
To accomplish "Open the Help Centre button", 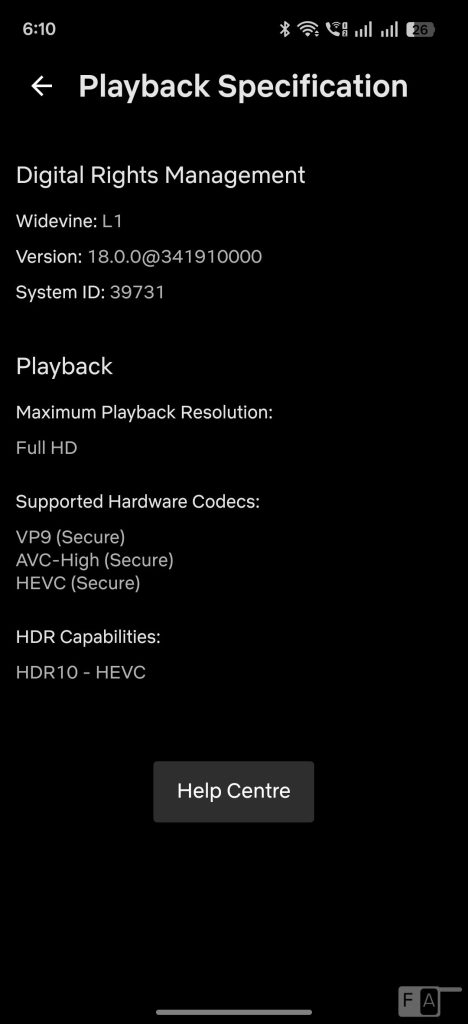I will point(234,792).
